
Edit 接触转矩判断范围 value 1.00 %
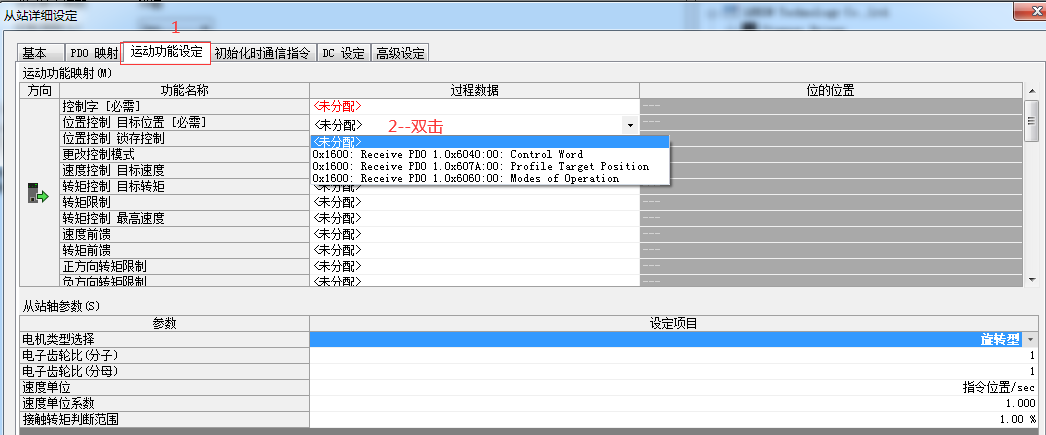(674, 419)
